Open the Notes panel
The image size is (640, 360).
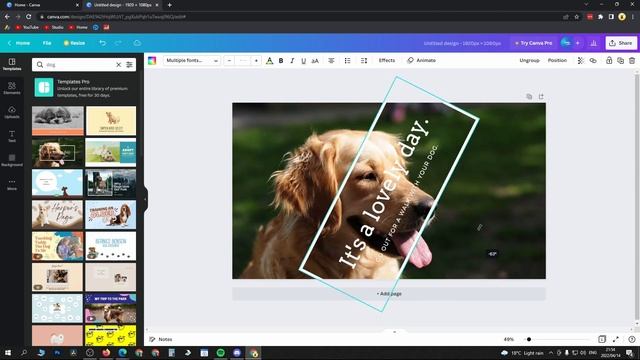[x=161, y=339]
